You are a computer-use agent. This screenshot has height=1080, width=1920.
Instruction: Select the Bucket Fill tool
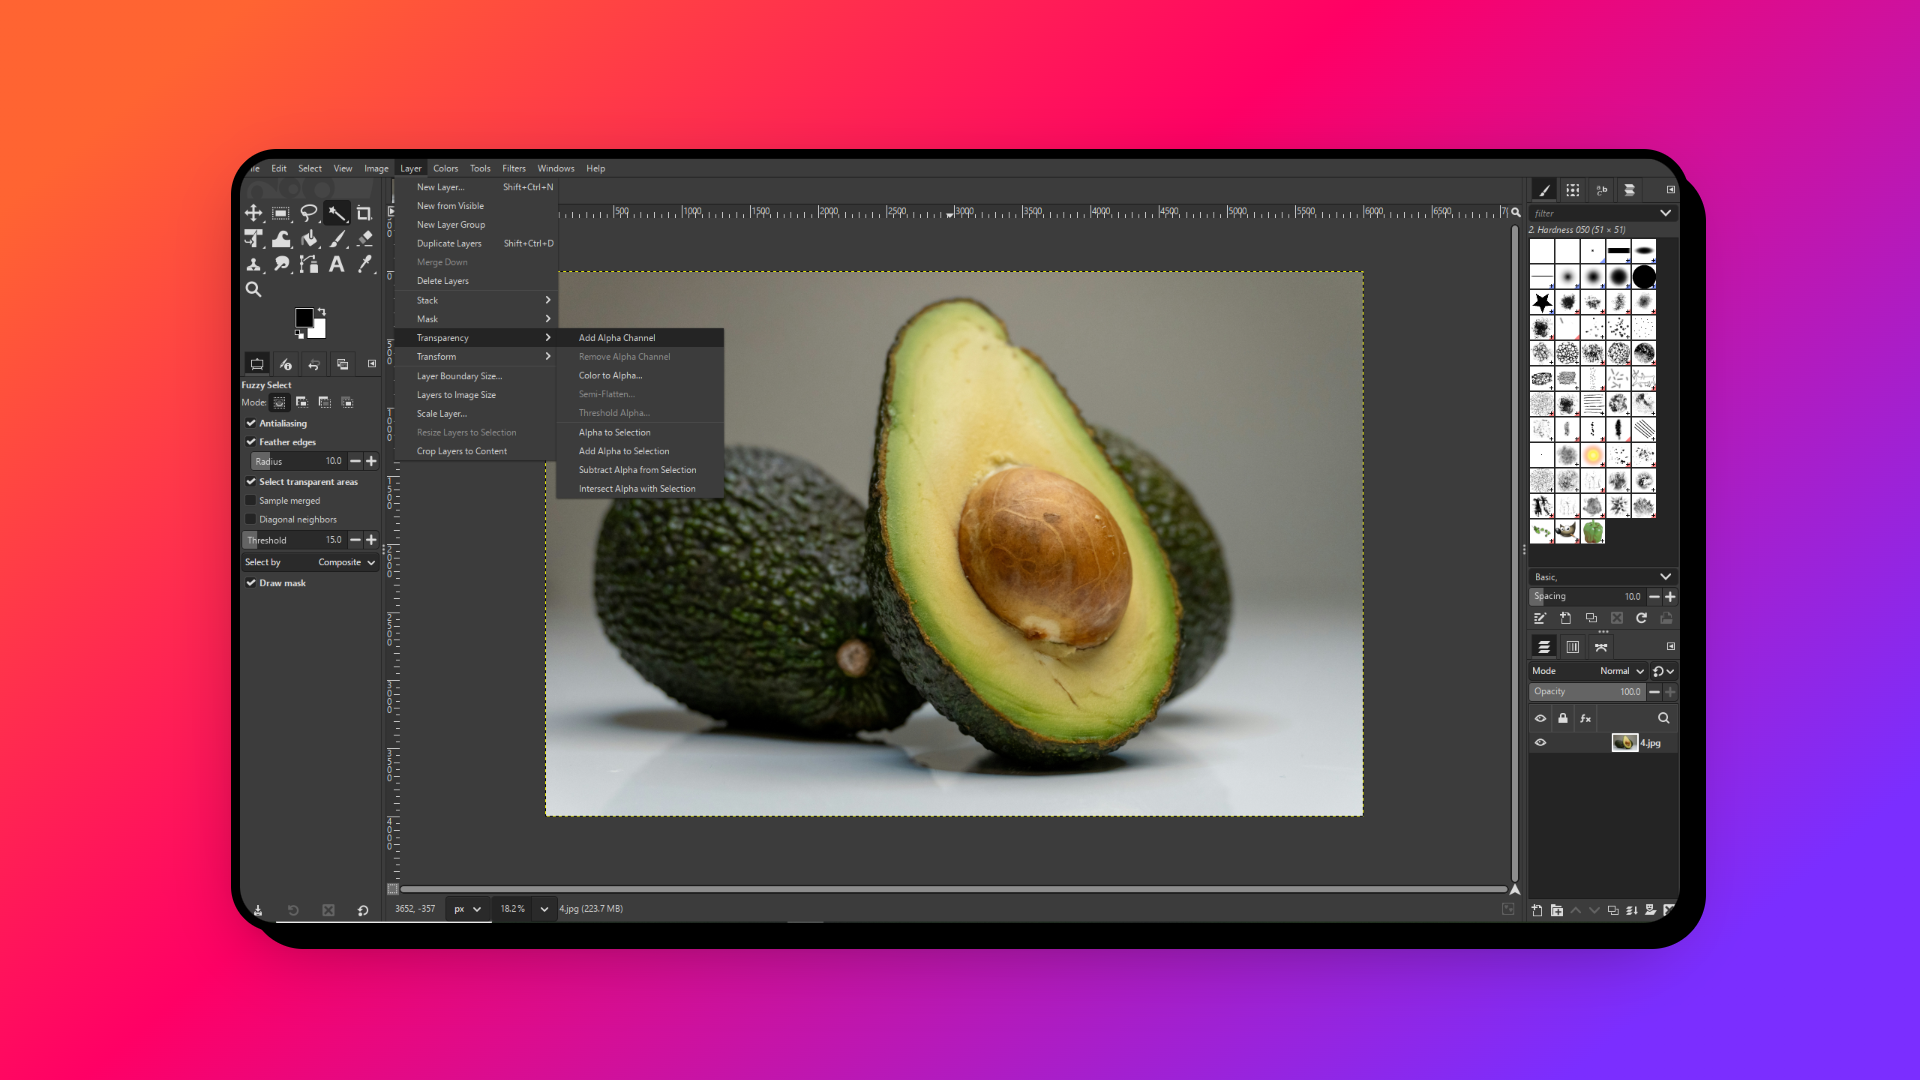(x=309, y=239)
